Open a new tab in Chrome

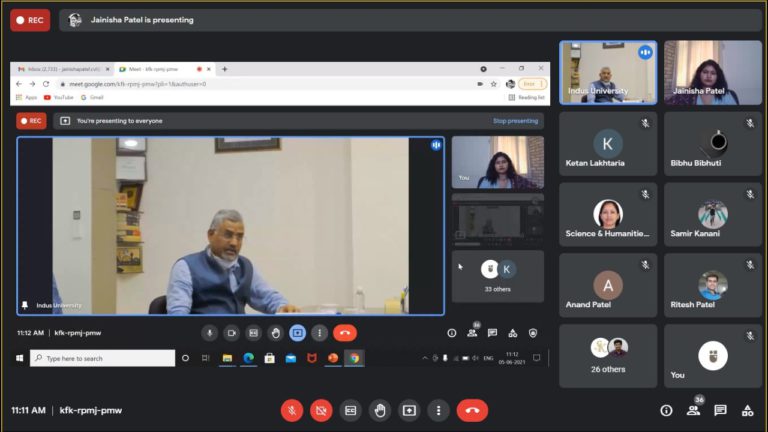click(225, 69)
